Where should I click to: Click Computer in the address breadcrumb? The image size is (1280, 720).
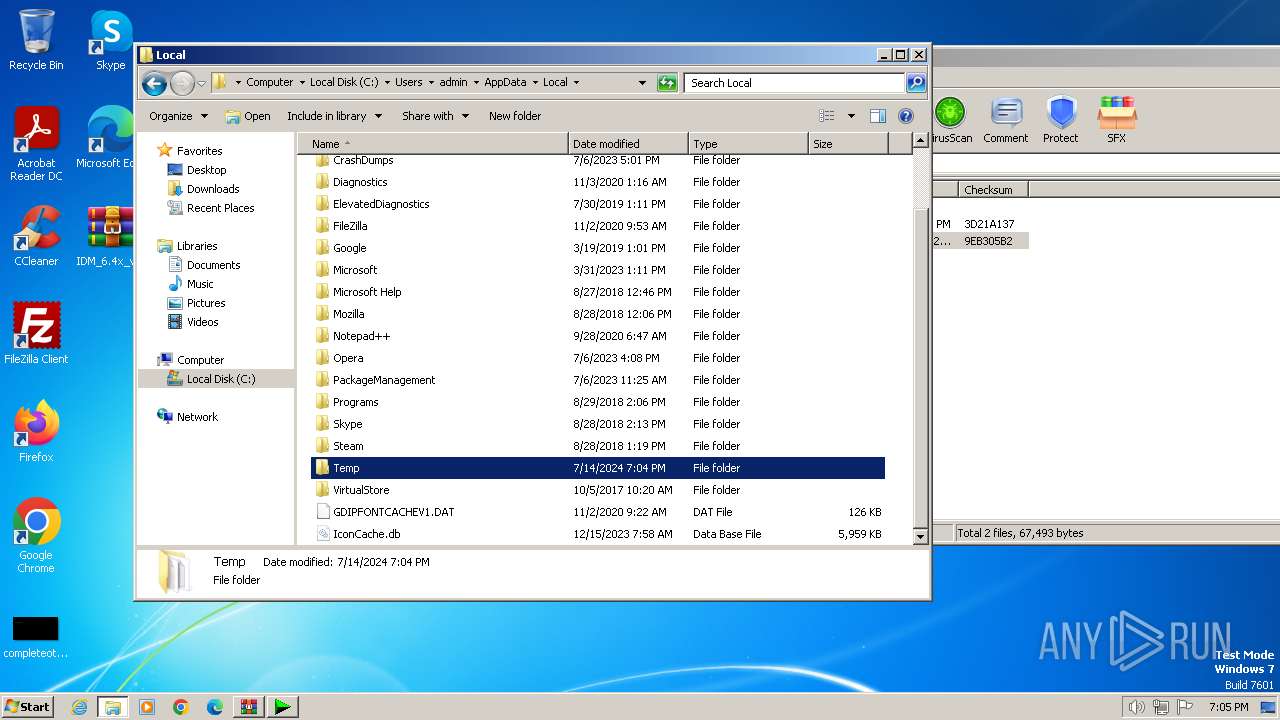270,83
